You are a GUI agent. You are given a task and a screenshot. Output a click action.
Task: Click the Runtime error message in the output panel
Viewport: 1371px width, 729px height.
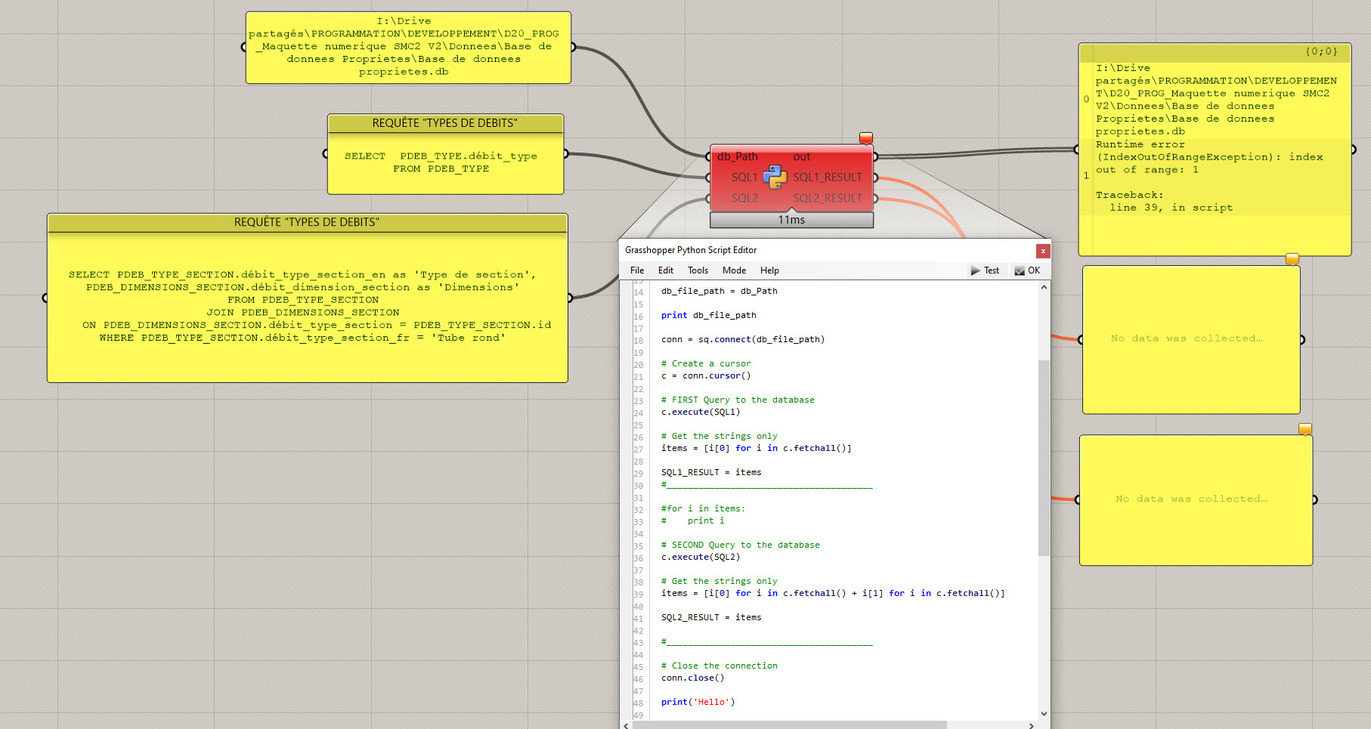(1209, 157)
